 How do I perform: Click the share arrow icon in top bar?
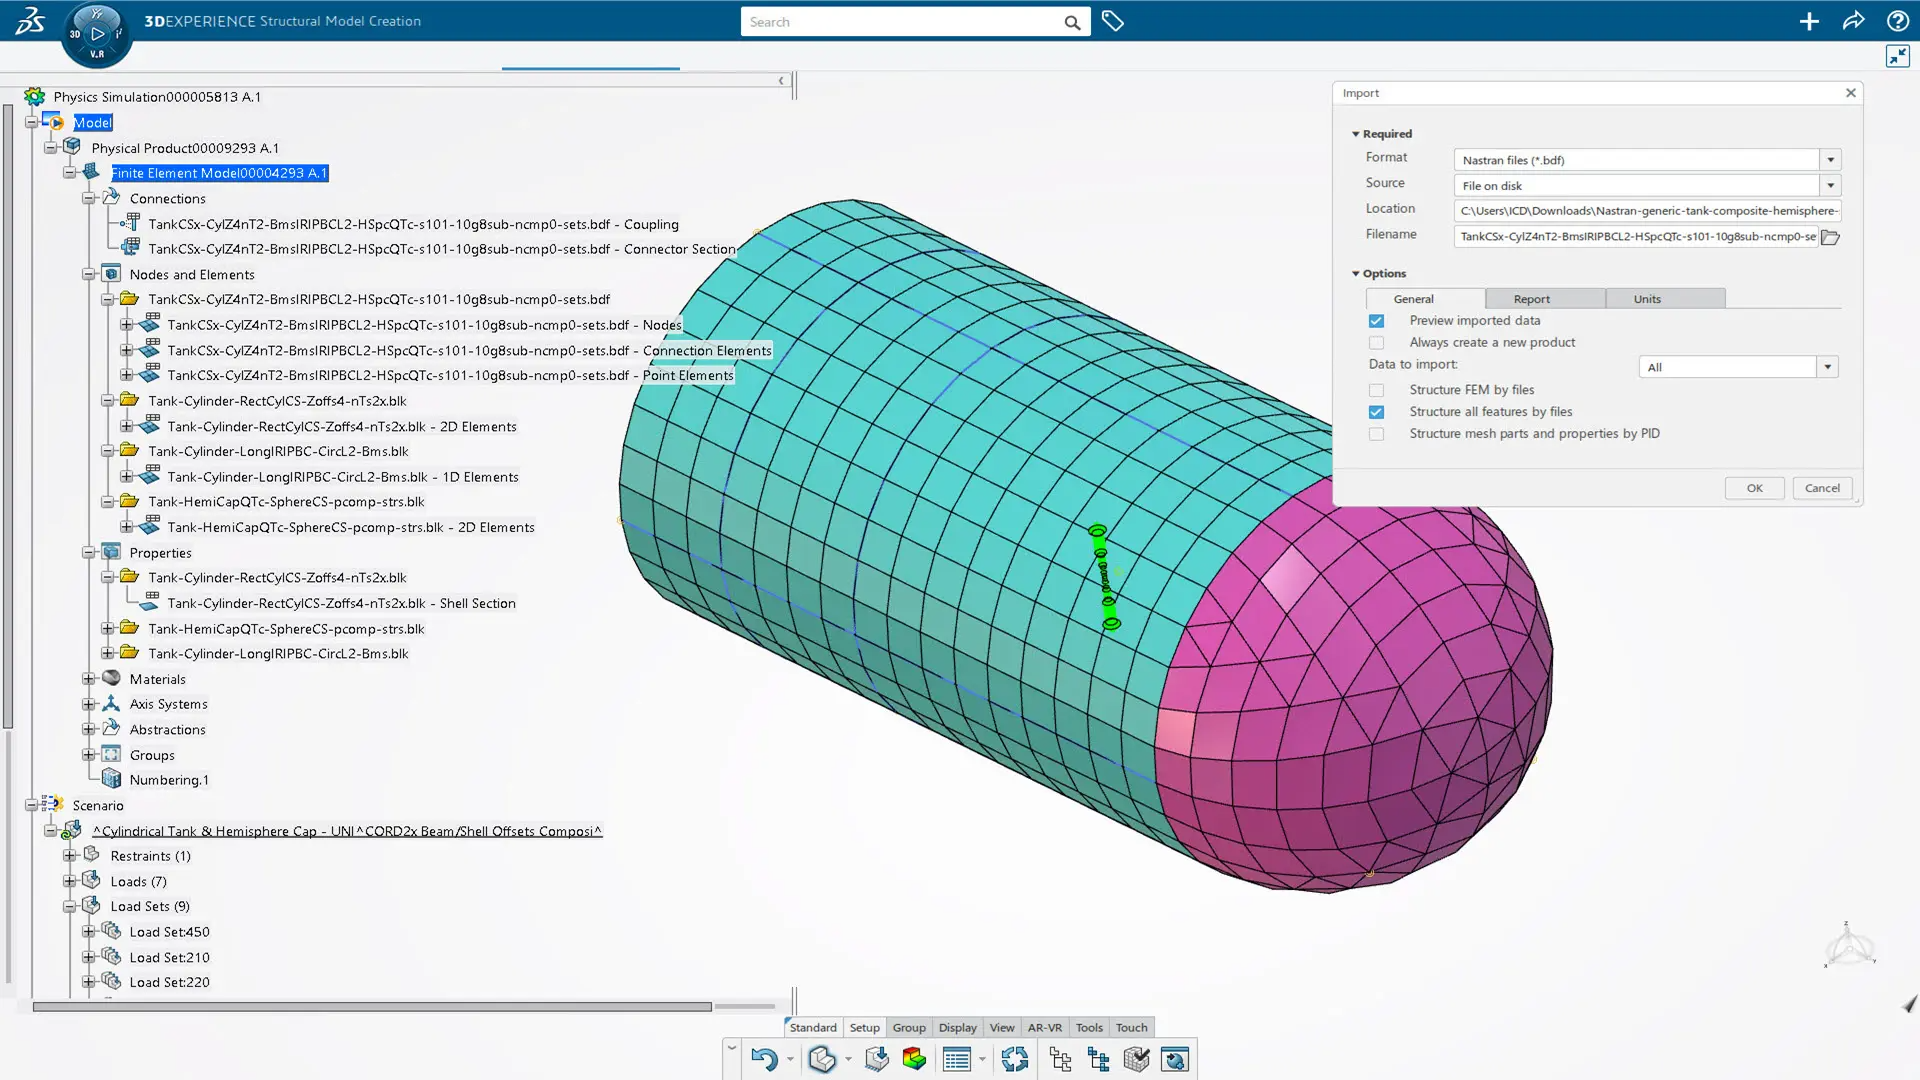pyautogui.click(x=1853, y=21)
